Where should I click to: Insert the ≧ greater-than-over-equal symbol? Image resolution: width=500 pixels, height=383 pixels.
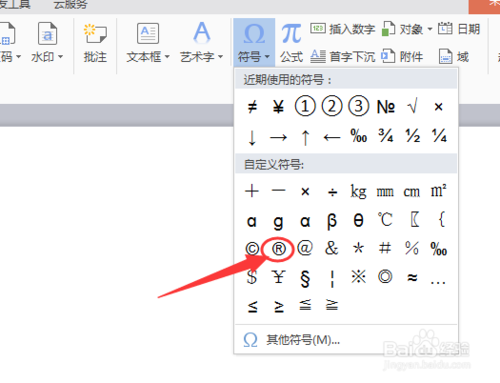pyautogui.click(x=332, y=305)
